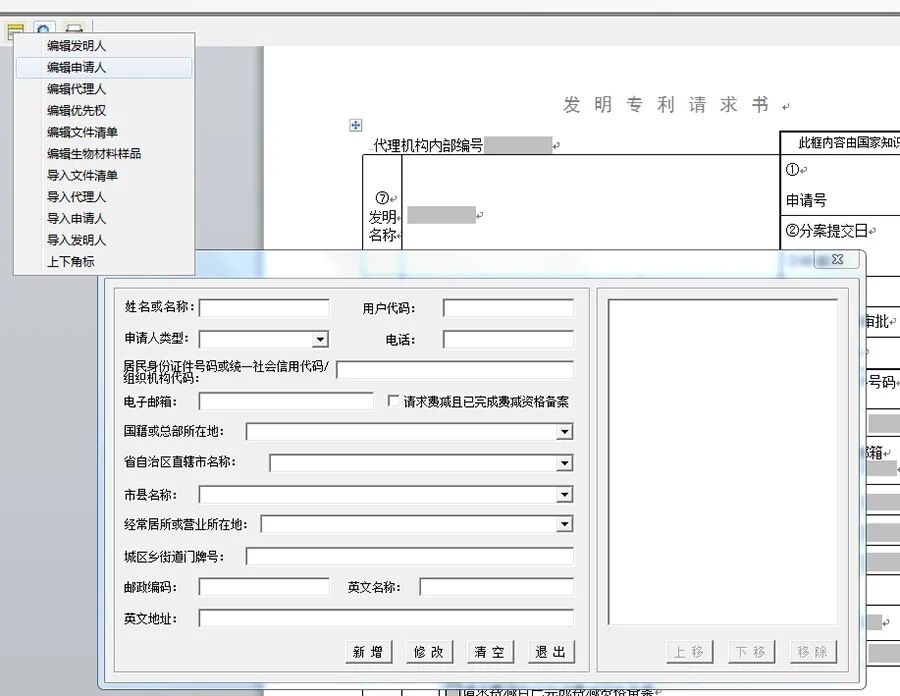The height and width of the screenshot is (696, 900).
Task: Click 退出 to exit the dialog
Action: [x=551, y=651]
